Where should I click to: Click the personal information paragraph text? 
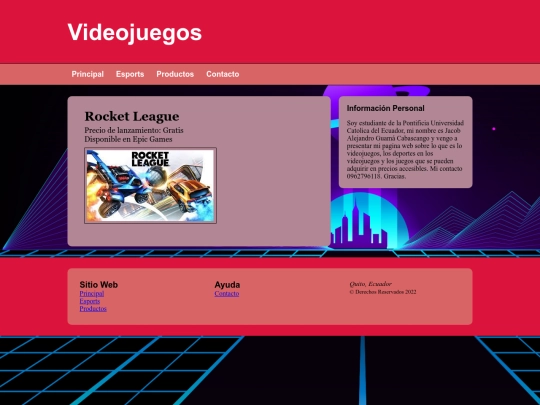pyautogui.click(x=405, y=149)
